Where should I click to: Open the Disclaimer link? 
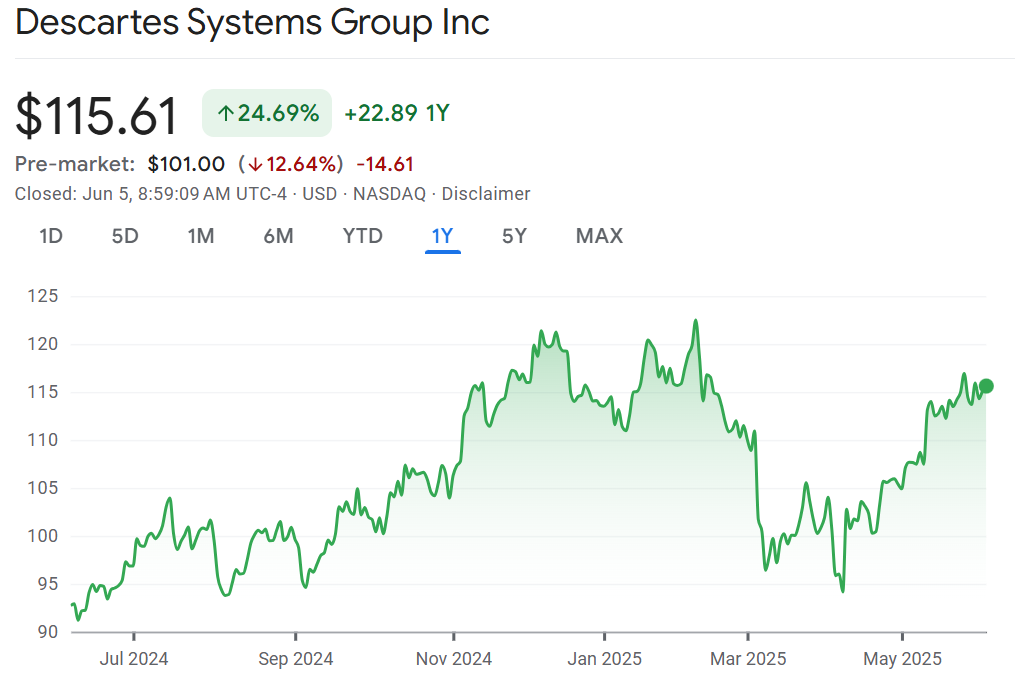[x=486, y=194]
